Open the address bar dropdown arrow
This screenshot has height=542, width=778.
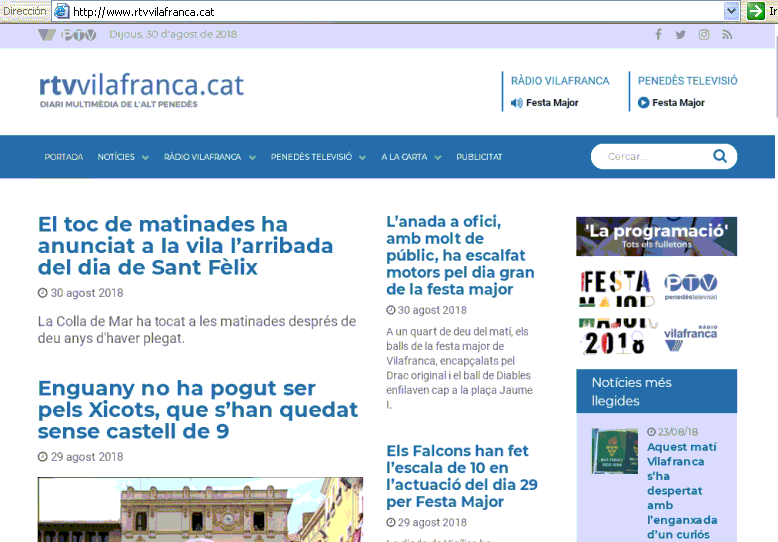(x=731, y=11)
